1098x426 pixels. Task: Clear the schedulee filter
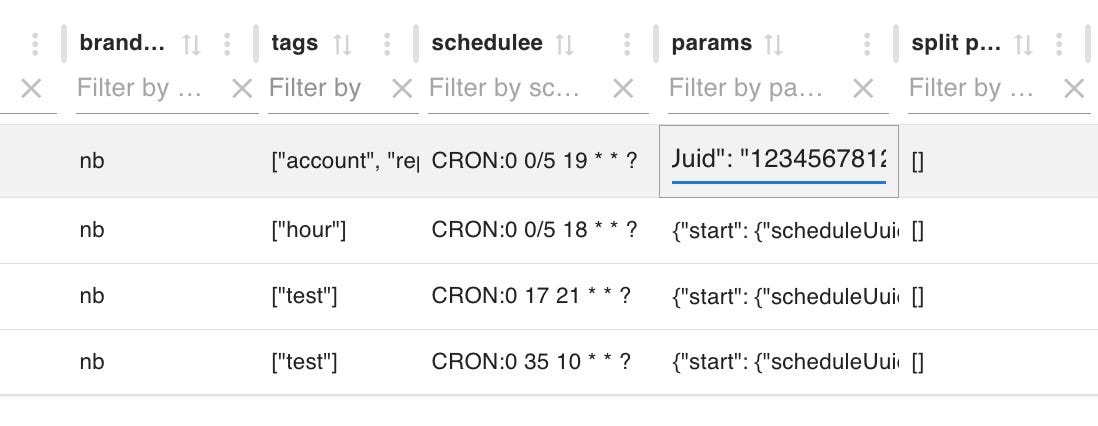623,89
